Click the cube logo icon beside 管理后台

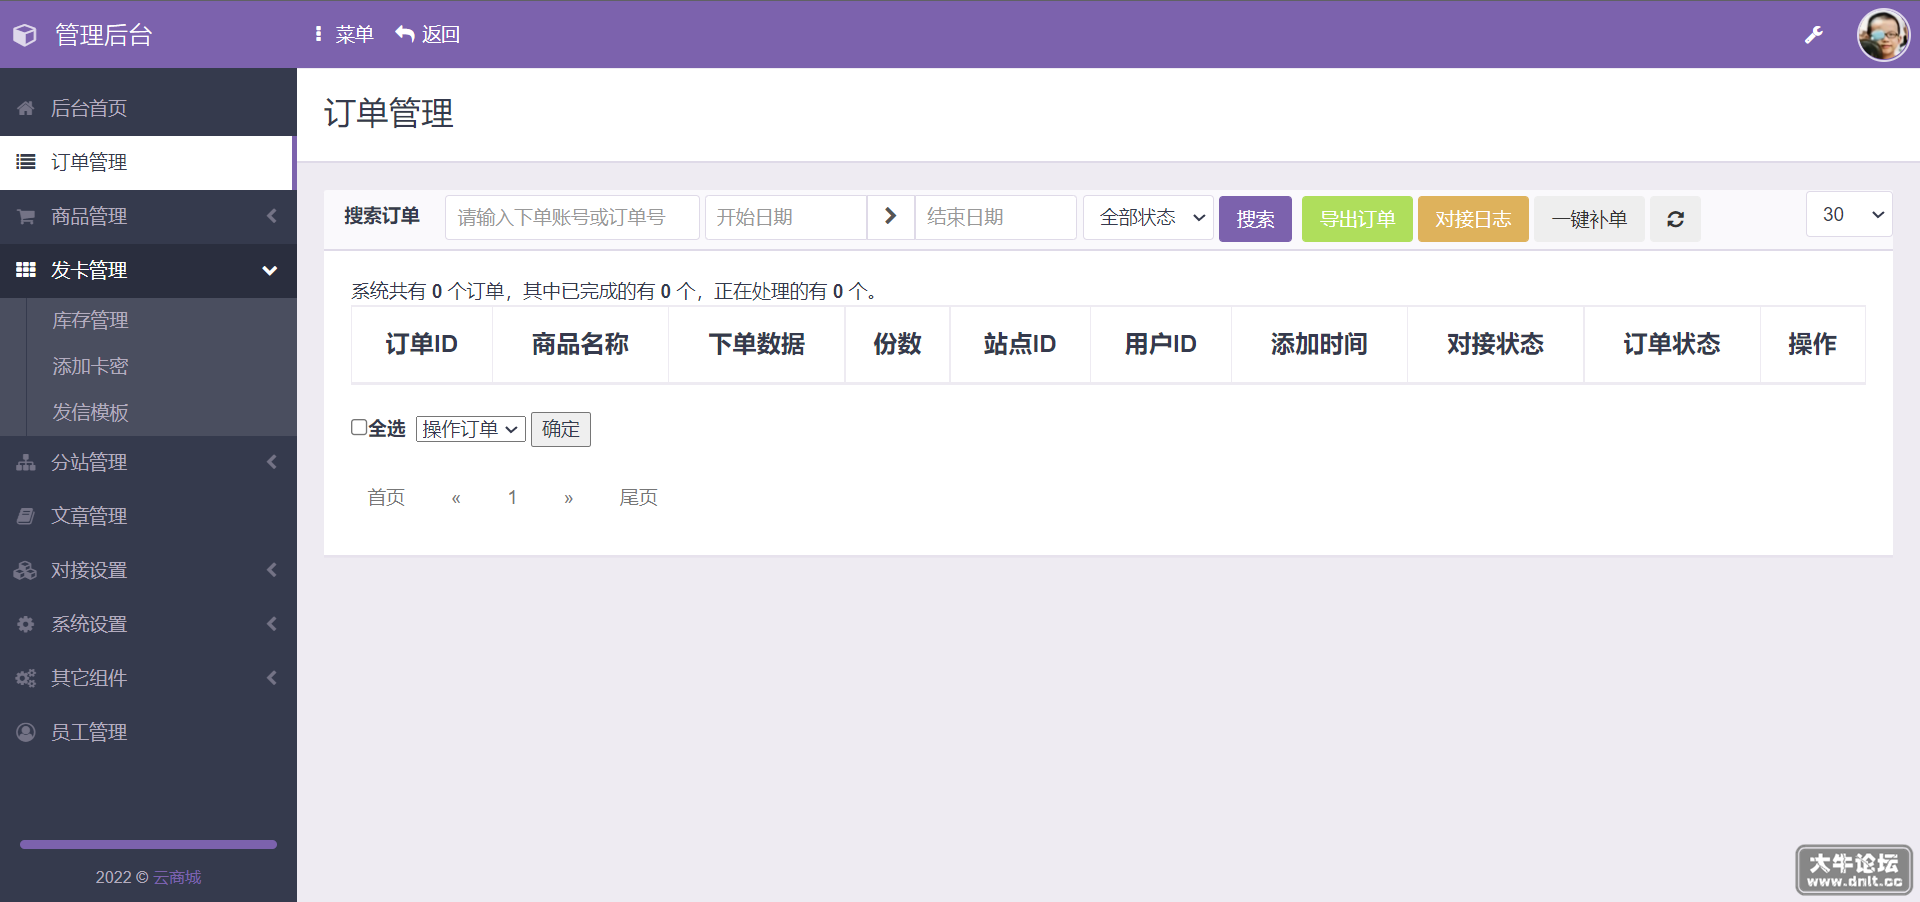25,35
